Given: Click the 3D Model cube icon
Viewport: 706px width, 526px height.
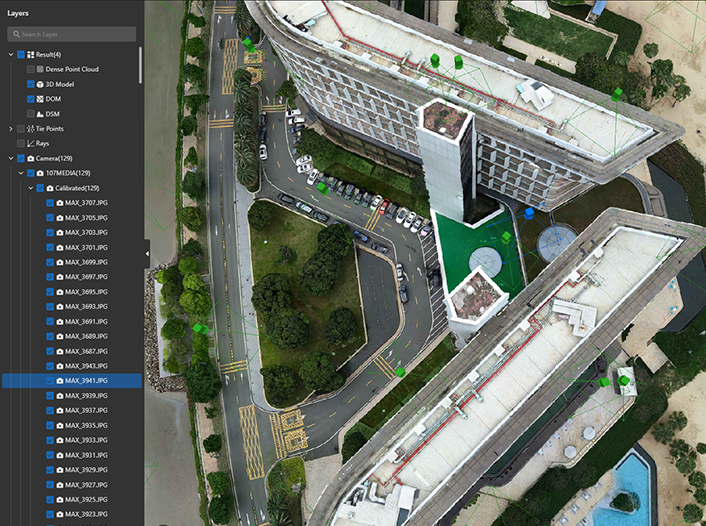Looking at the screenshot, I should tap(41, 84).
